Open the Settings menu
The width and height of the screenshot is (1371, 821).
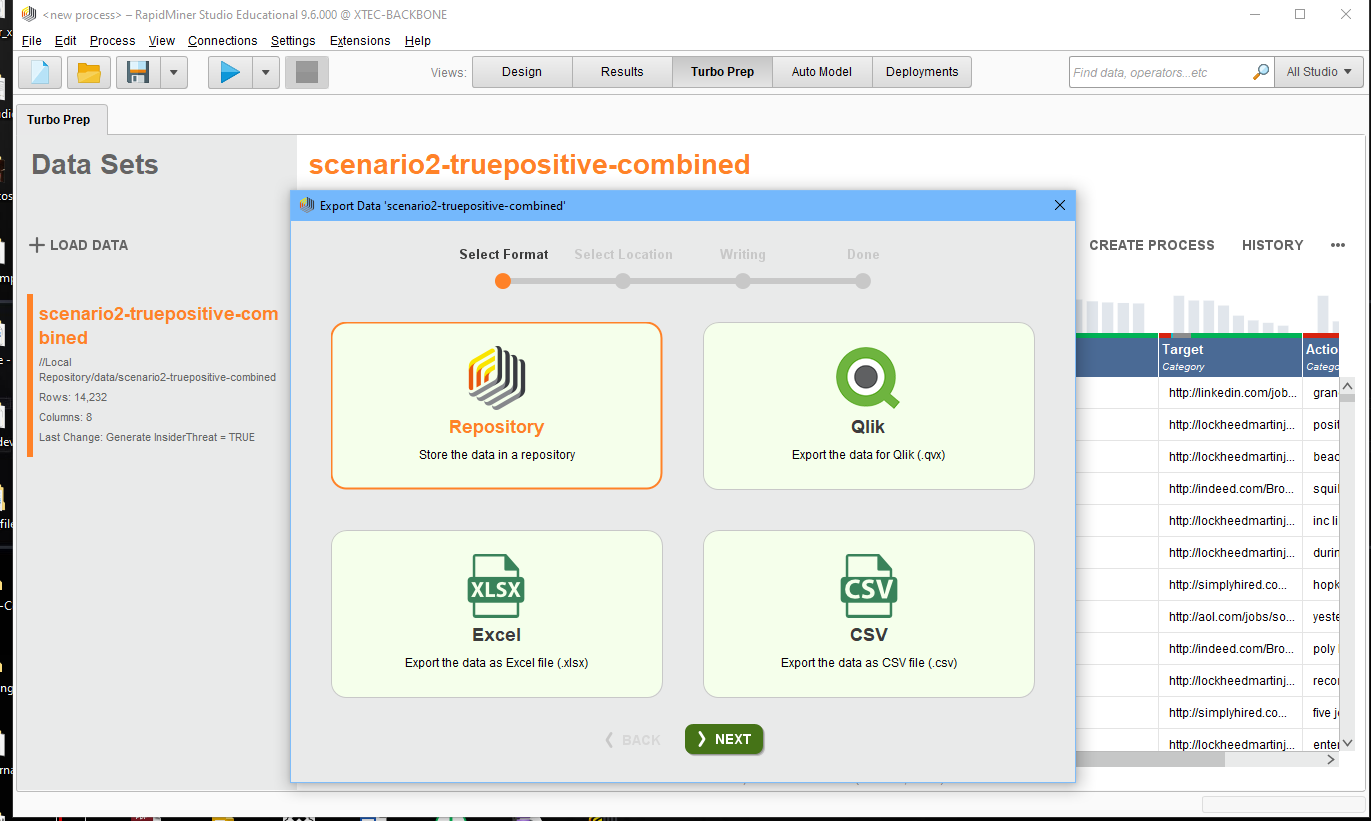pos(293,41)
